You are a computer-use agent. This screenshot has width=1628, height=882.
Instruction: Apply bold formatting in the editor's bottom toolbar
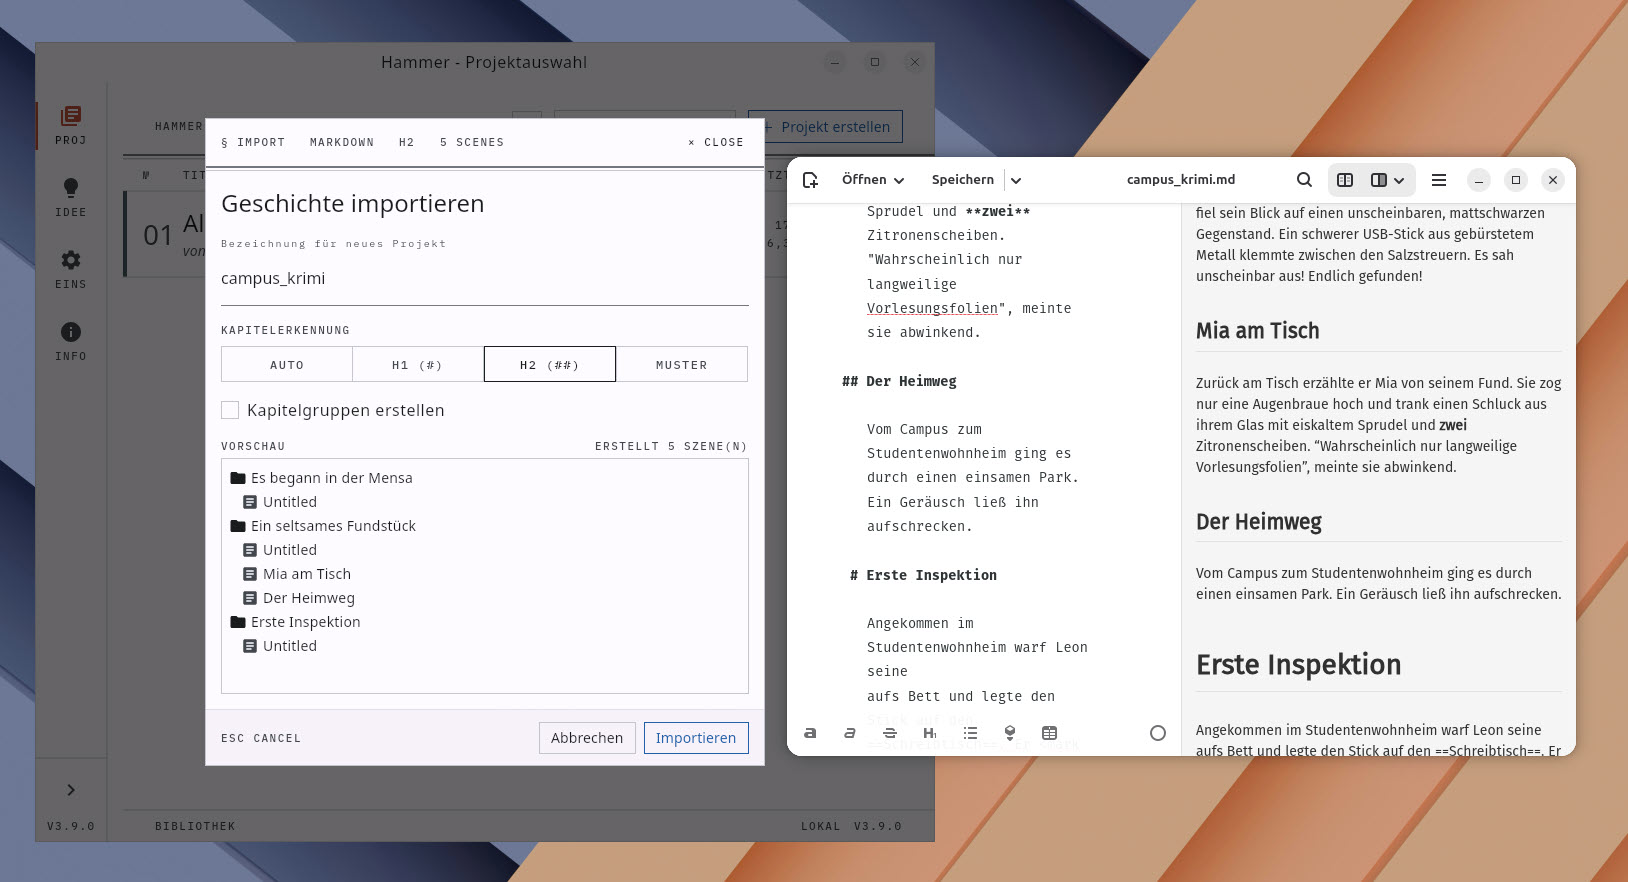click(x=810, y=733)
